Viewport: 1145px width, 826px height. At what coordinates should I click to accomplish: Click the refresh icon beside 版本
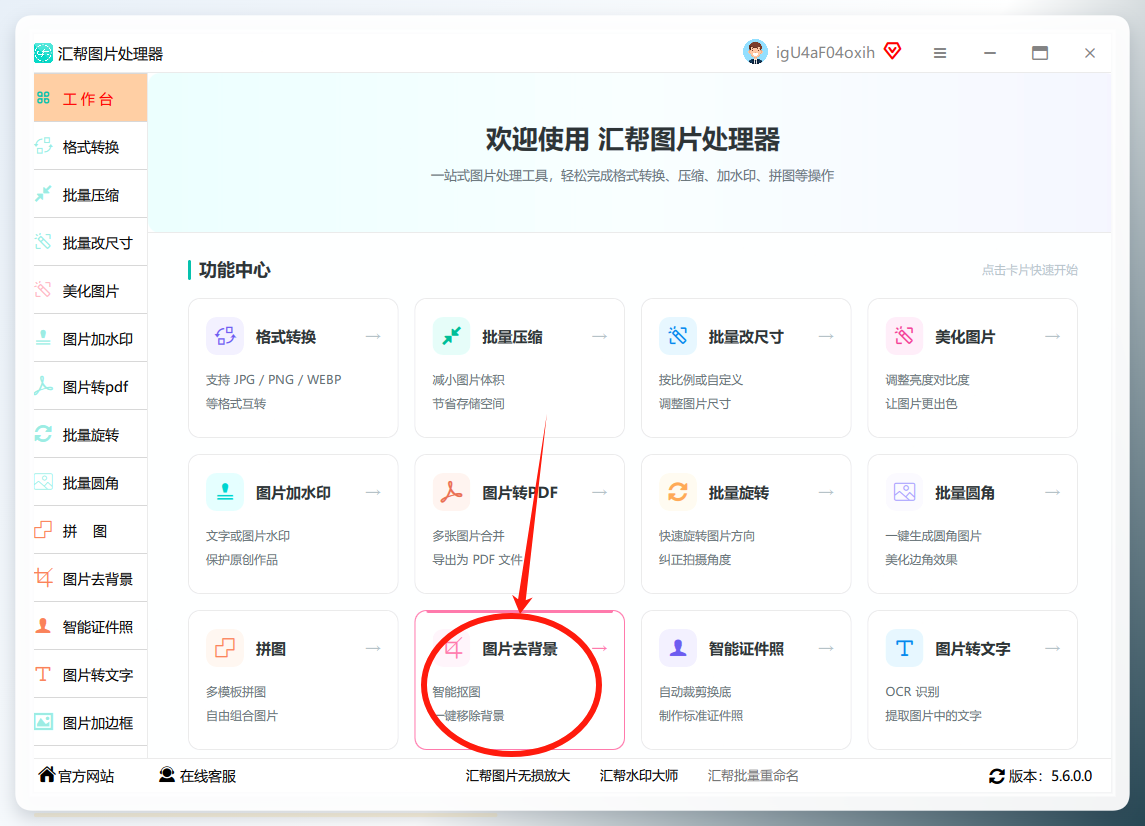coord(997,776)
